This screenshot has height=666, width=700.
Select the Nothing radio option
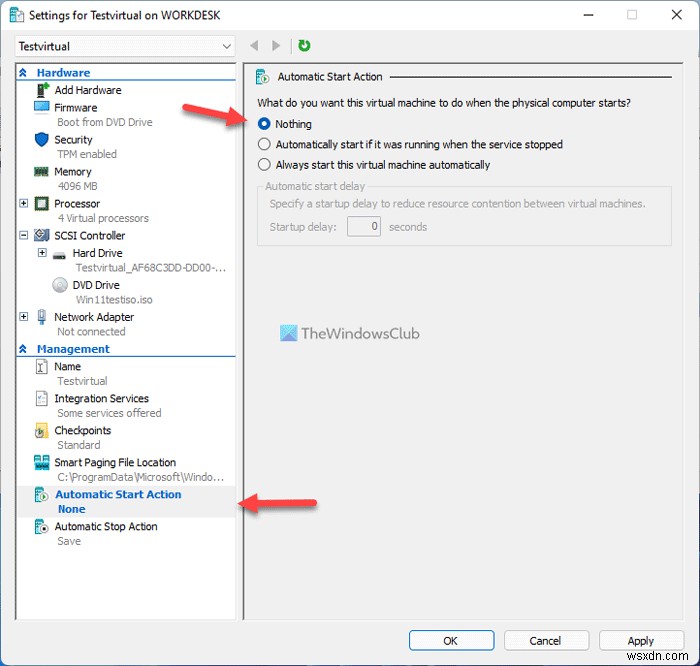click(264, 124)
